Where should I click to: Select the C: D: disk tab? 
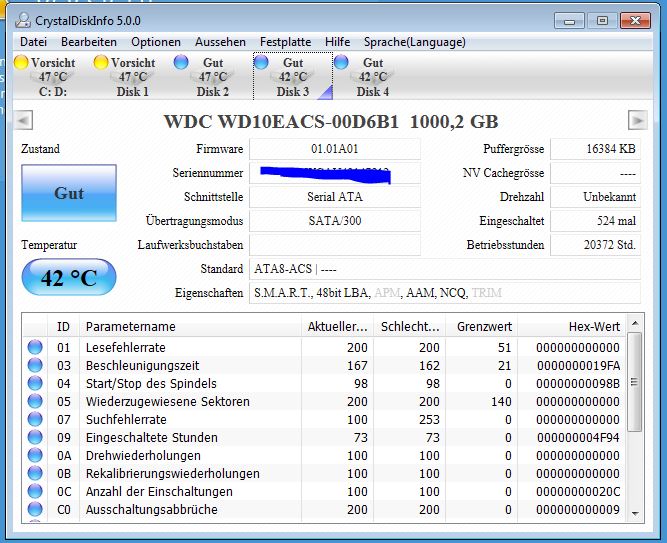pos(53,77)
